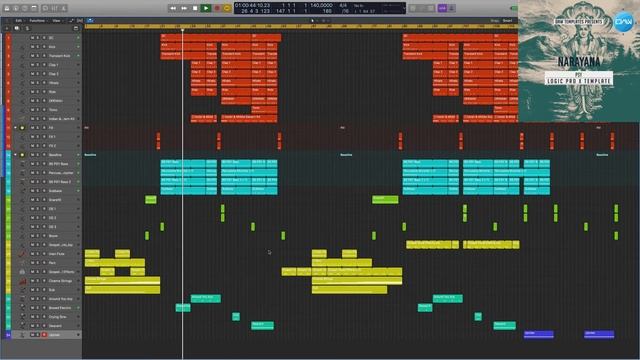Open the tracks area Edit menu

click(x=19, y=20)
